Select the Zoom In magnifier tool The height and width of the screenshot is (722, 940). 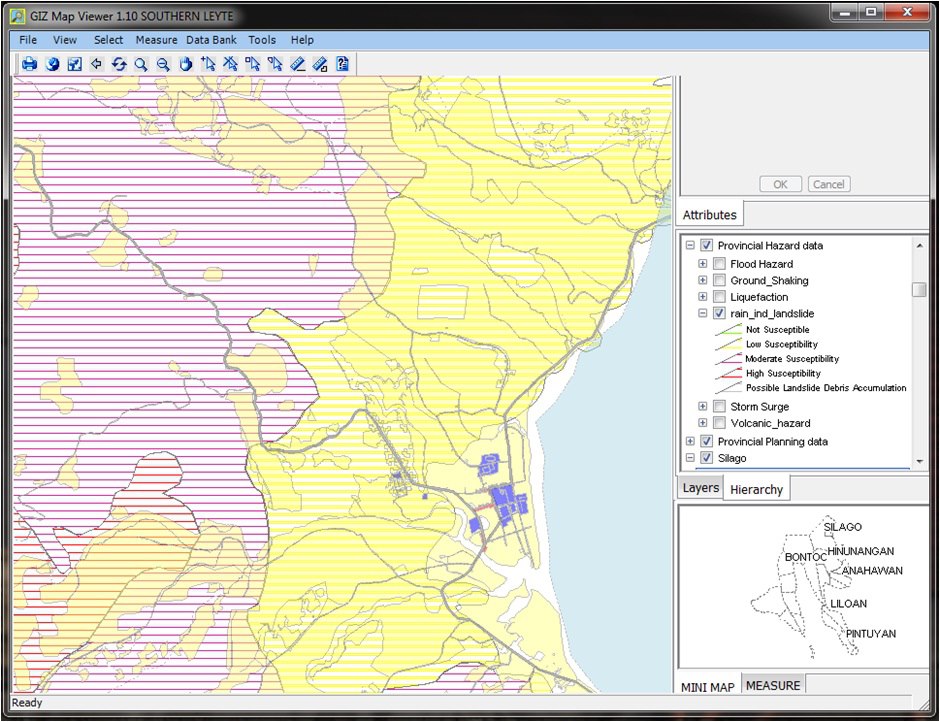141,64
